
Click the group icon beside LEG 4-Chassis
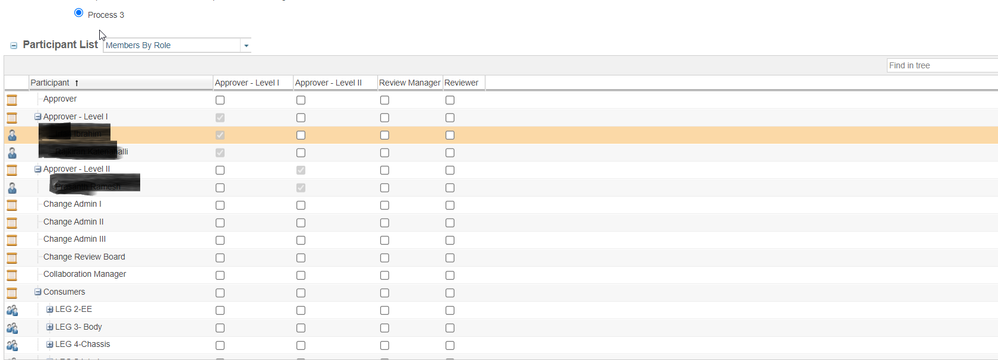tap(11, 345)
